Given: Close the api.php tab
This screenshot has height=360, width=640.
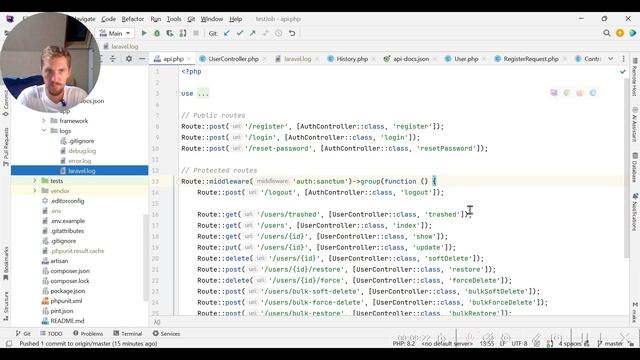Looking at the screenshot, I should [x=189, y=59].
